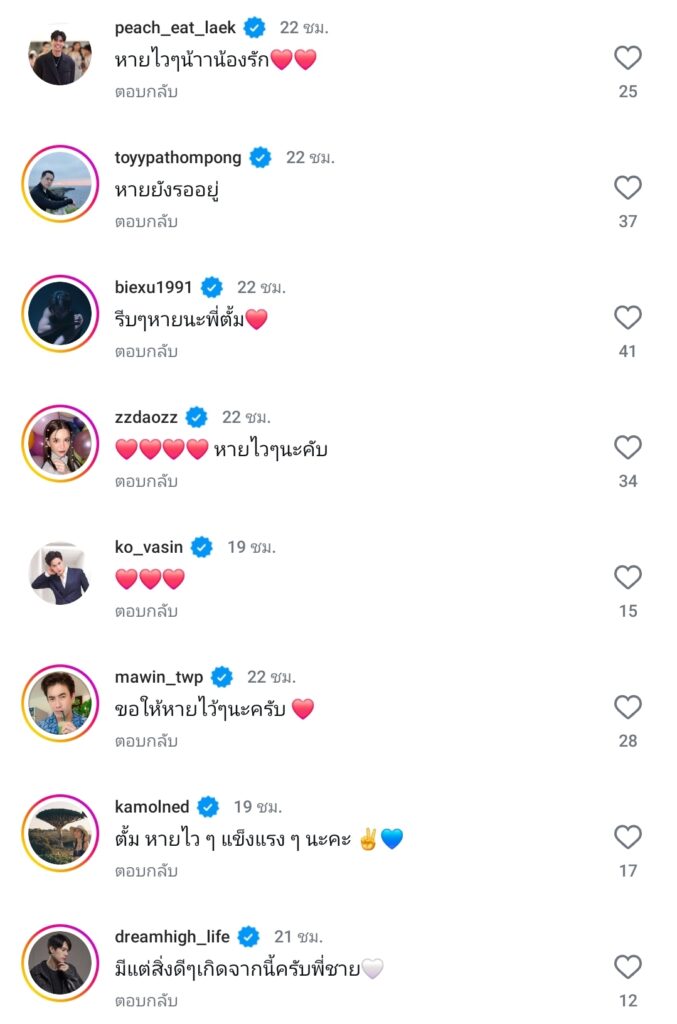Like the ko_vasin heart-emoji comment
The image size is (677, 1024).
(627, 578)
